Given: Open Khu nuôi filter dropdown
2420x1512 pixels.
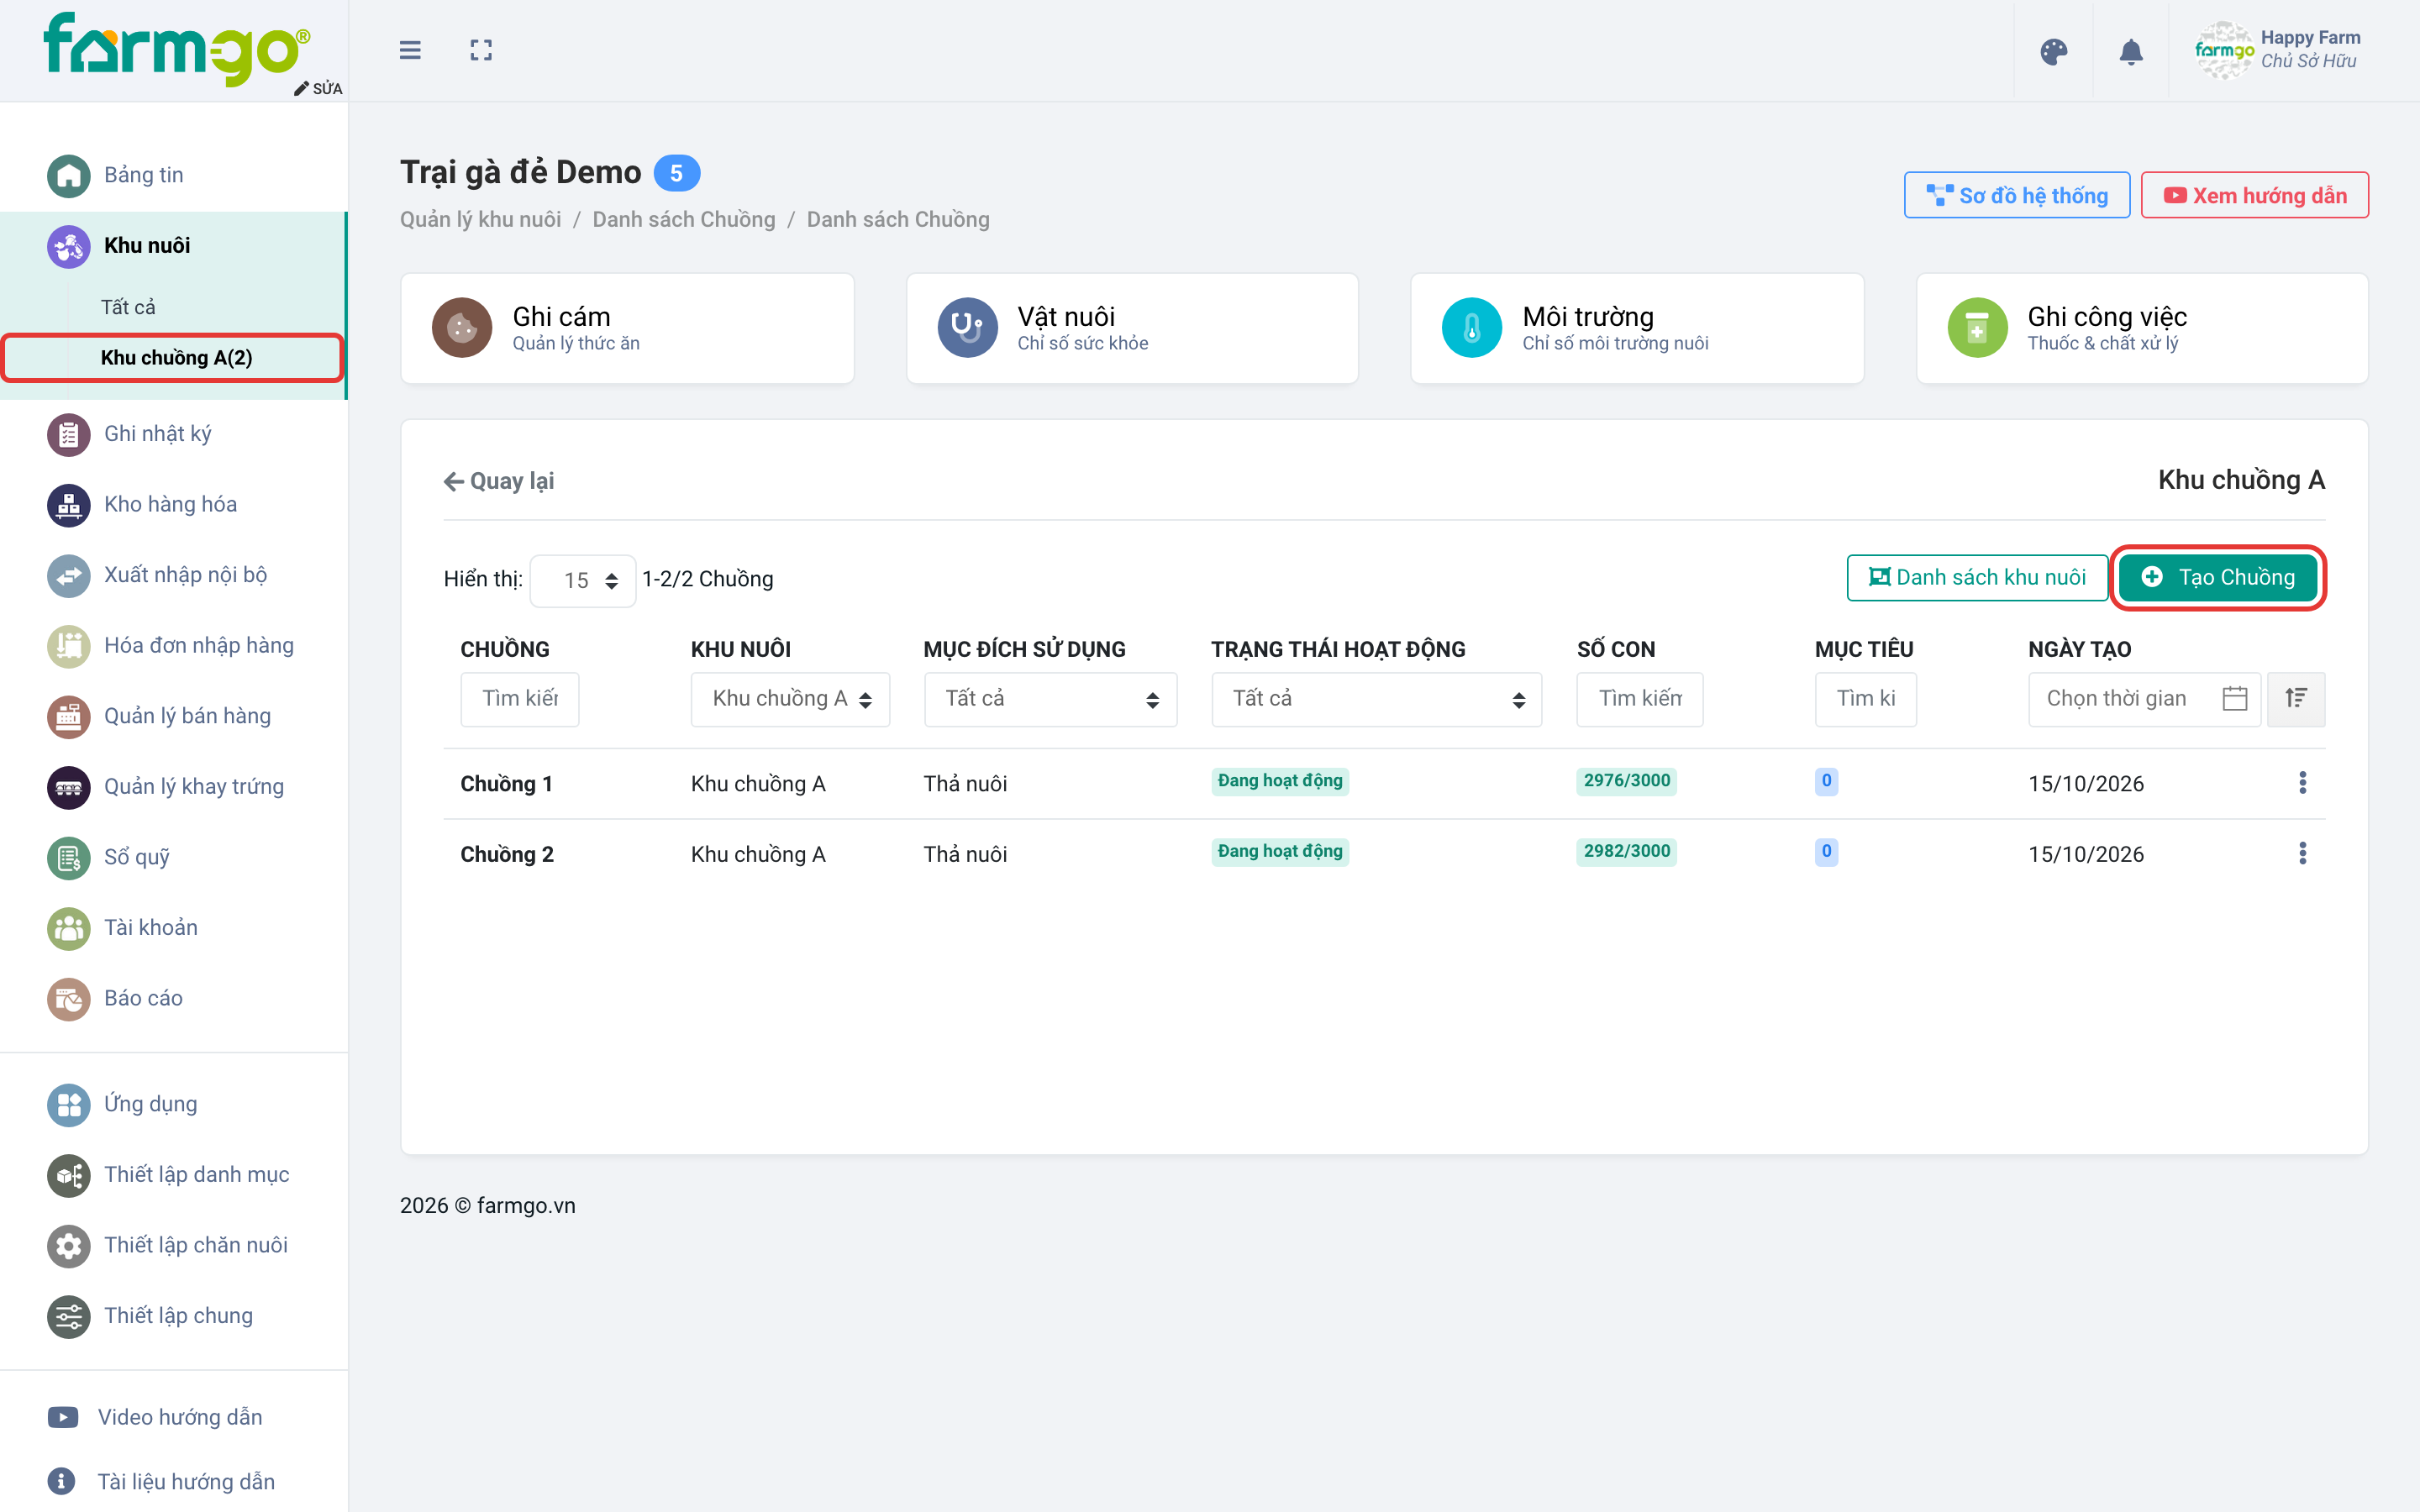Looking at the screenshot, I should (790, 698).
